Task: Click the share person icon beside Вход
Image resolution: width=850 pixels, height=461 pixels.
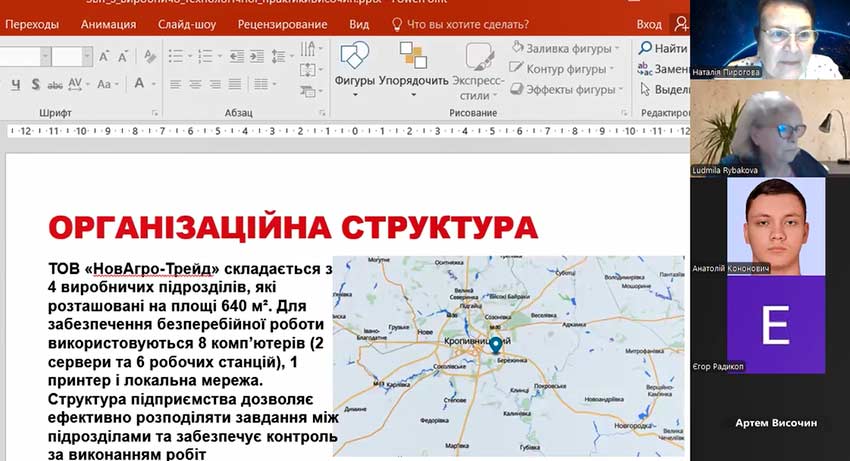Action: tap(681, 24)
